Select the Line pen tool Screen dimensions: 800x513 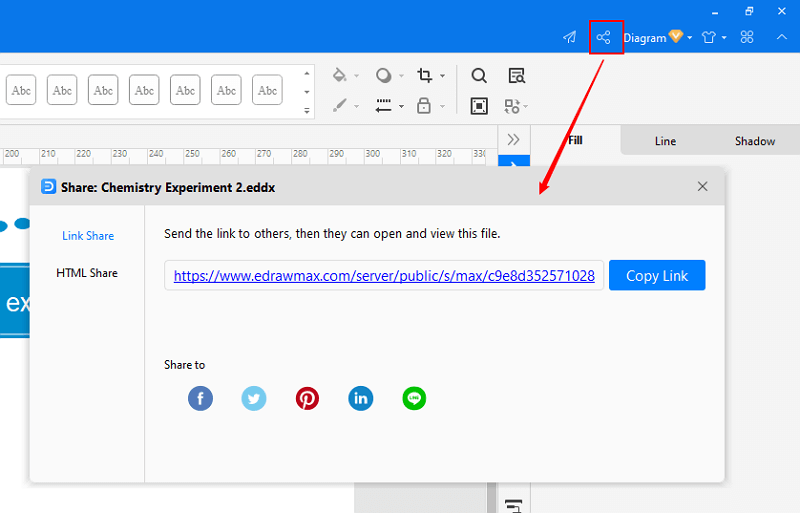(x=339, y=106)
